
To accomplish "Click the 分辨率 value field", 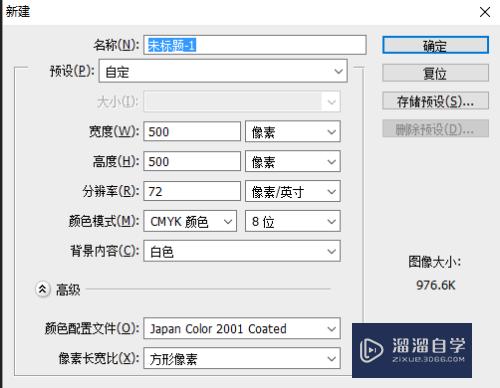I will 192,191.
